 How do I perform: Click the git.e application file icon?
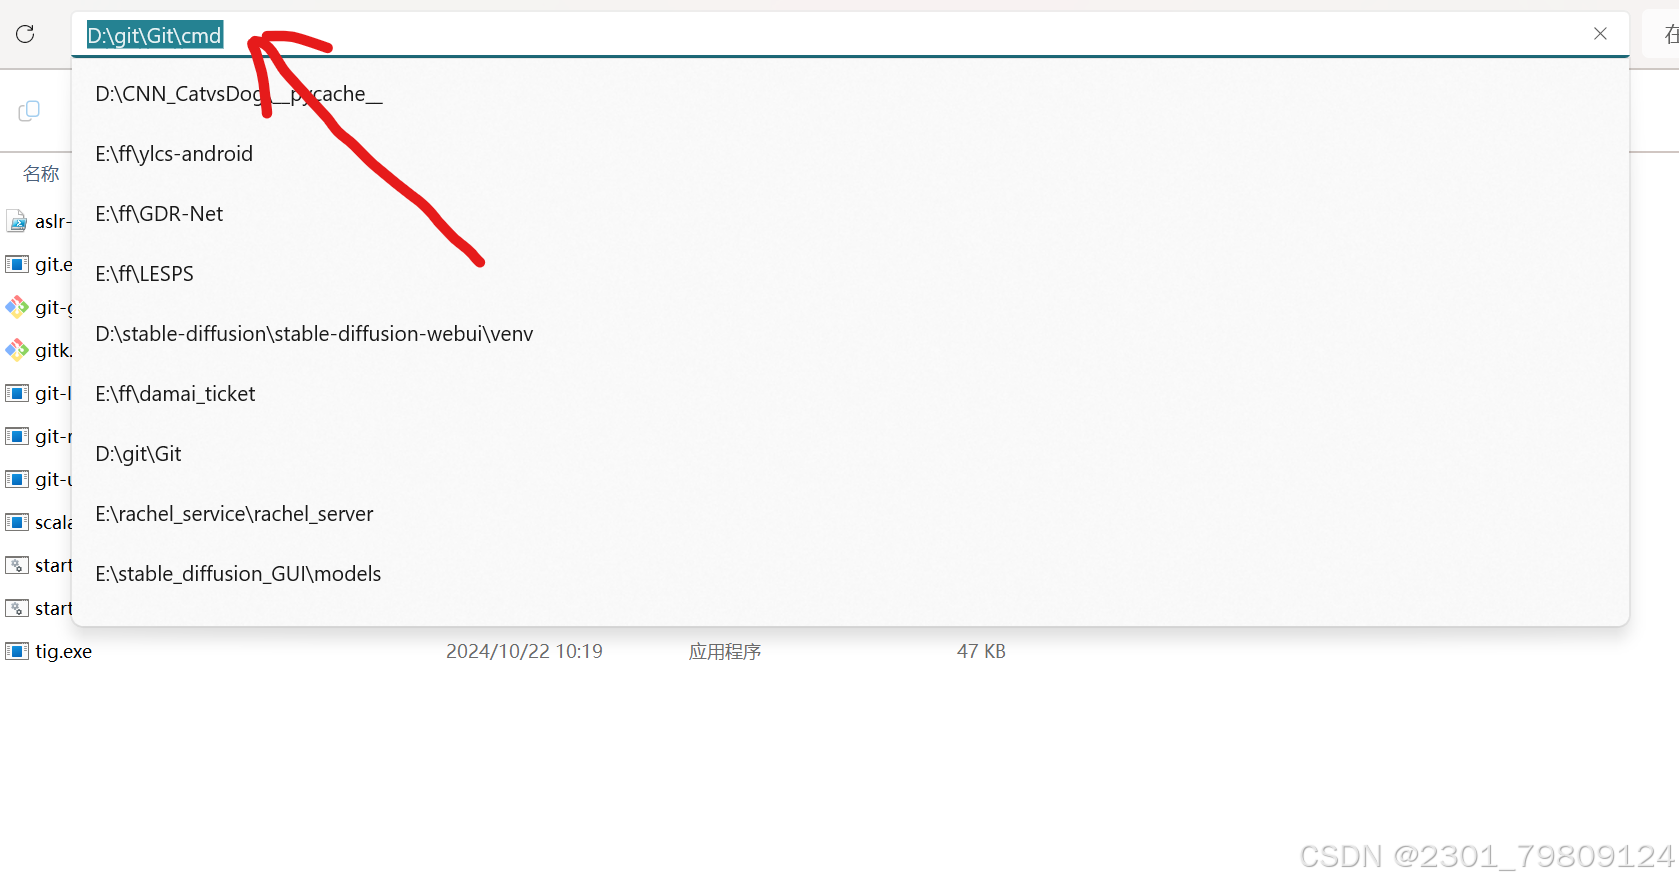[x=17, y=264]
